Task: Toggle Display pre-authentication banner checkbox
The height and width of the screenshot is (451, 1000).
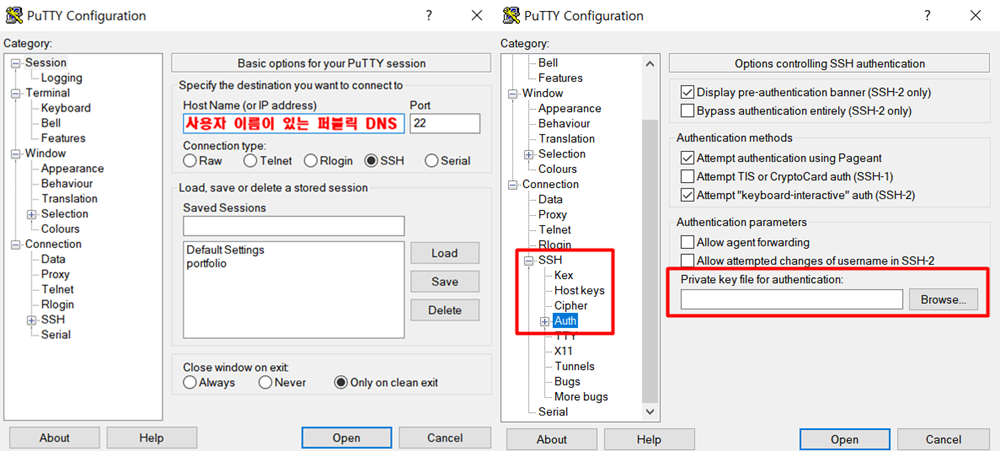Action: point(688,92)
